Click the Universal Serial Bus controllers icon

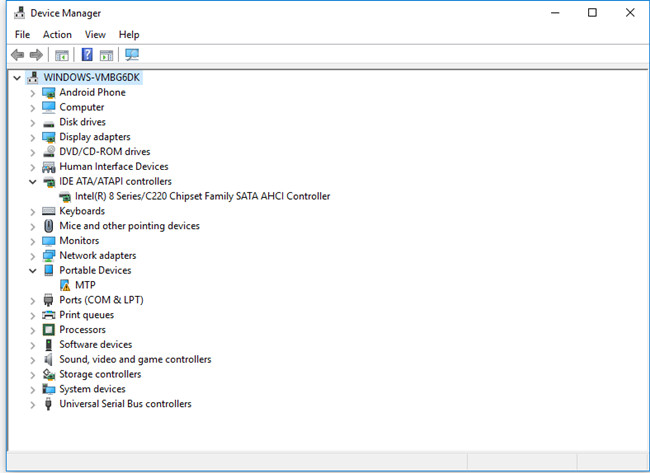click(48, 404)
